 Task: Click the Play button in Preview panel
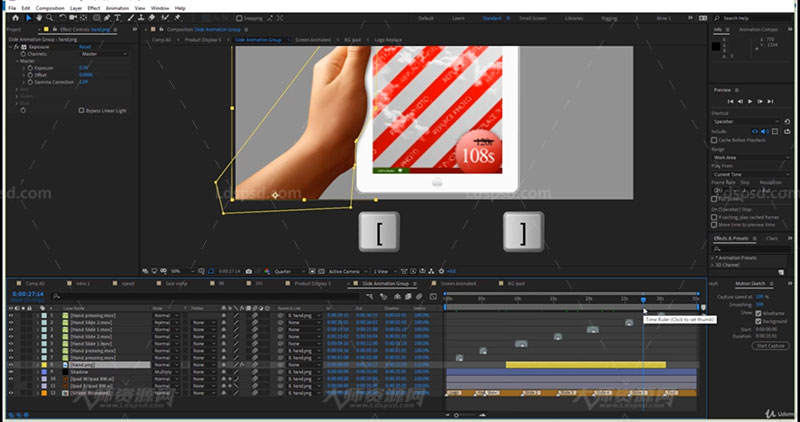[x=750, y=102]
